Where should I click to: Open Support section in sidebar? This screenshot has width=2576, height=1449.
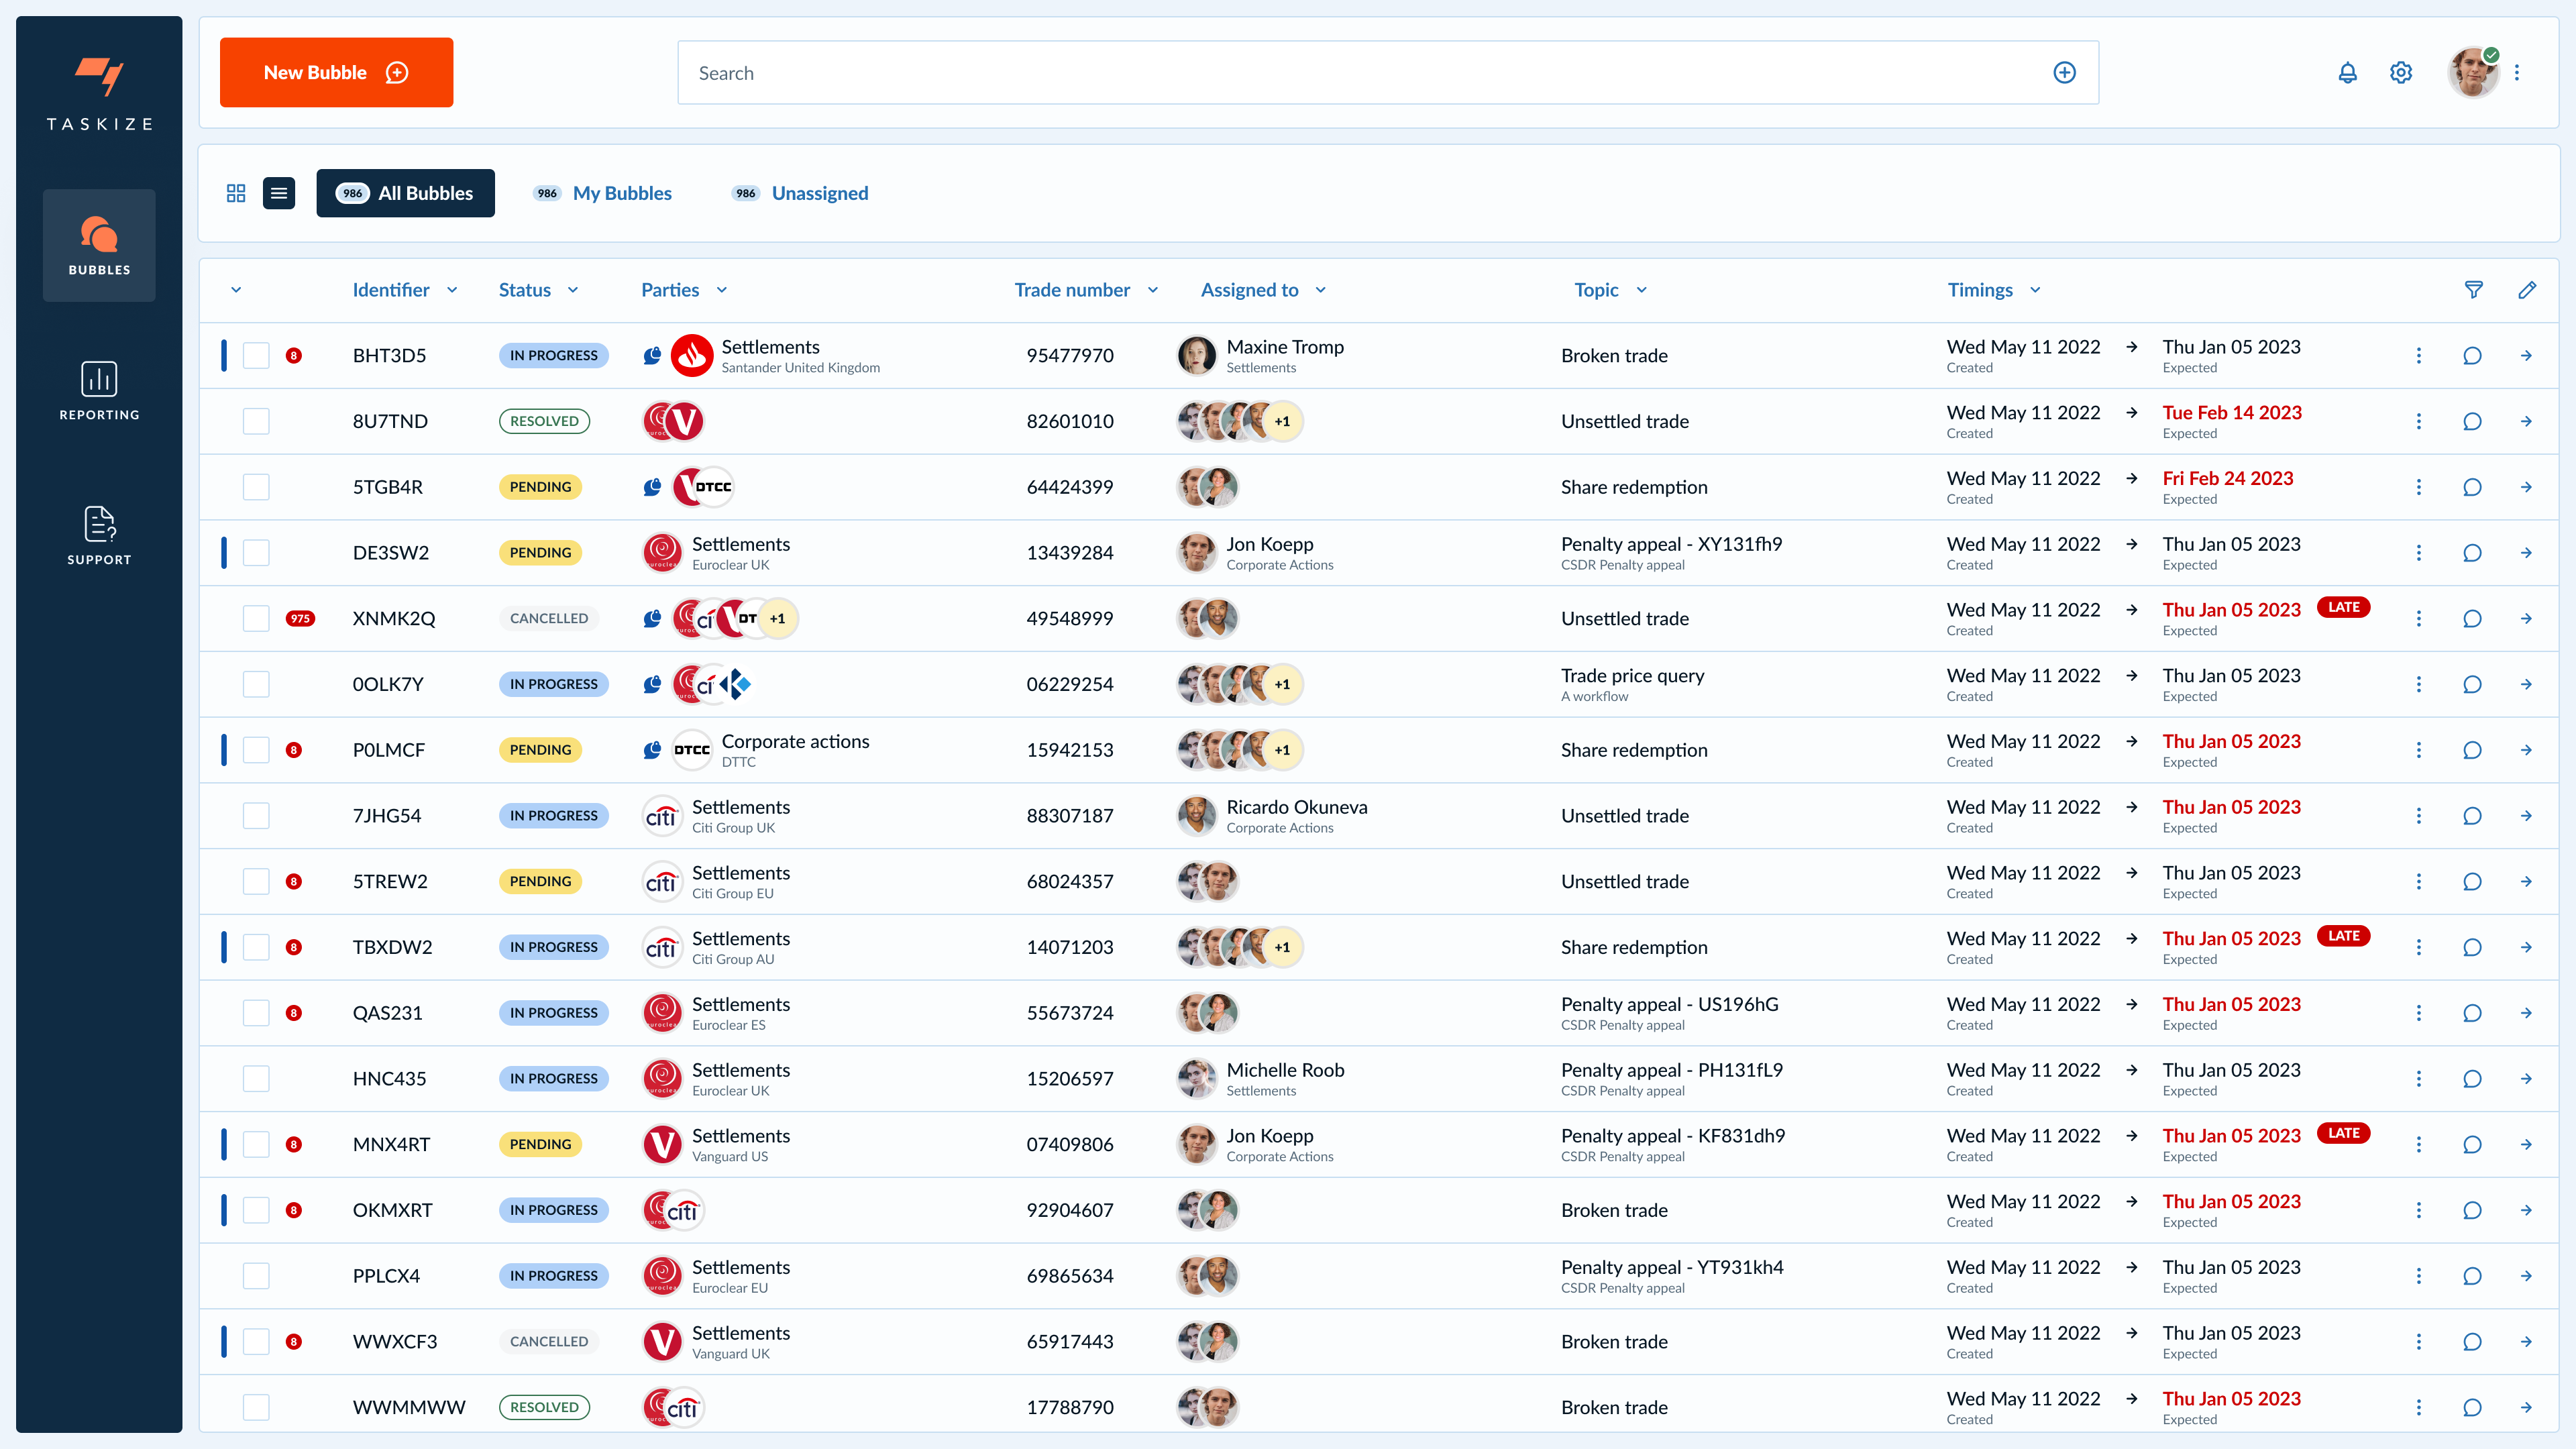[99, 536]
